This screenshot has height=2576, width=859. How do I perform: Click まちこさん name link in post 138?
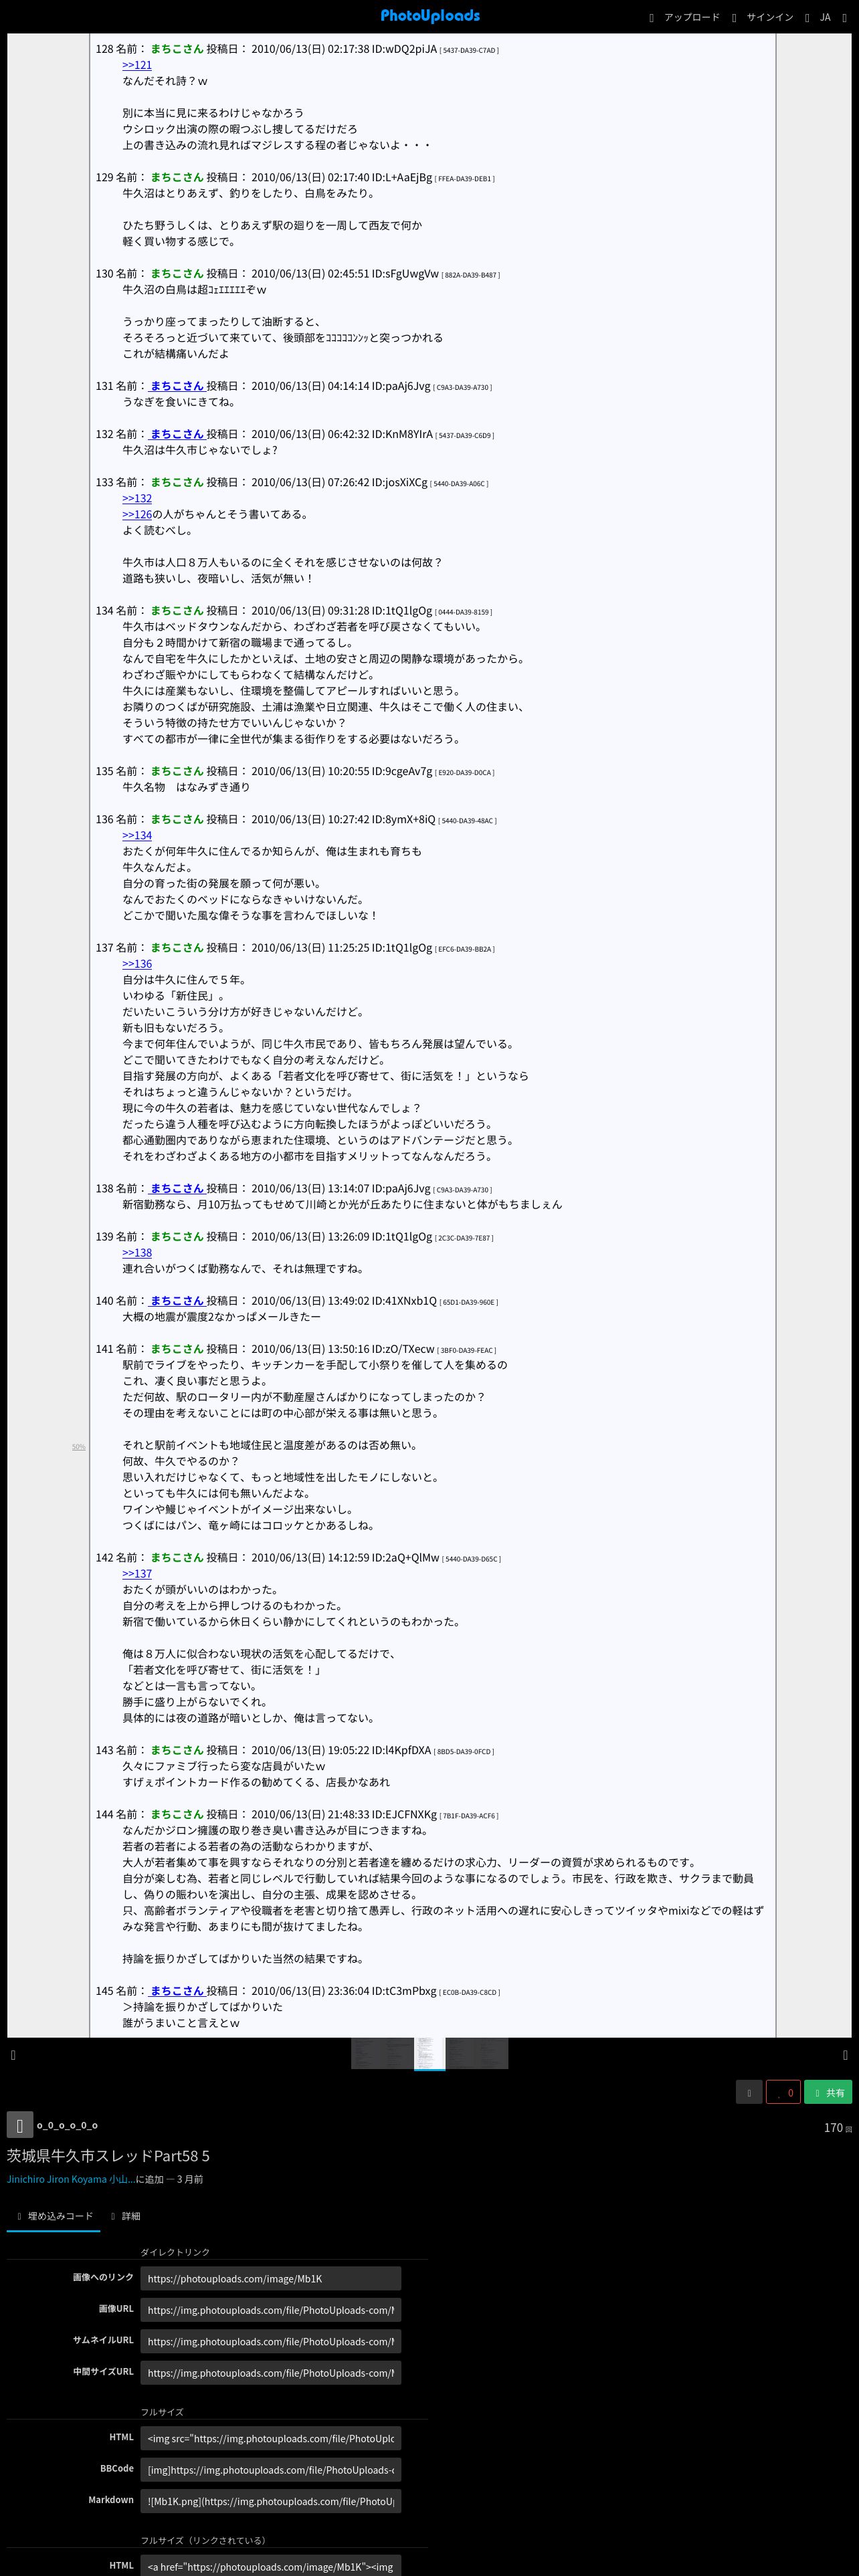pos(177,1189)
